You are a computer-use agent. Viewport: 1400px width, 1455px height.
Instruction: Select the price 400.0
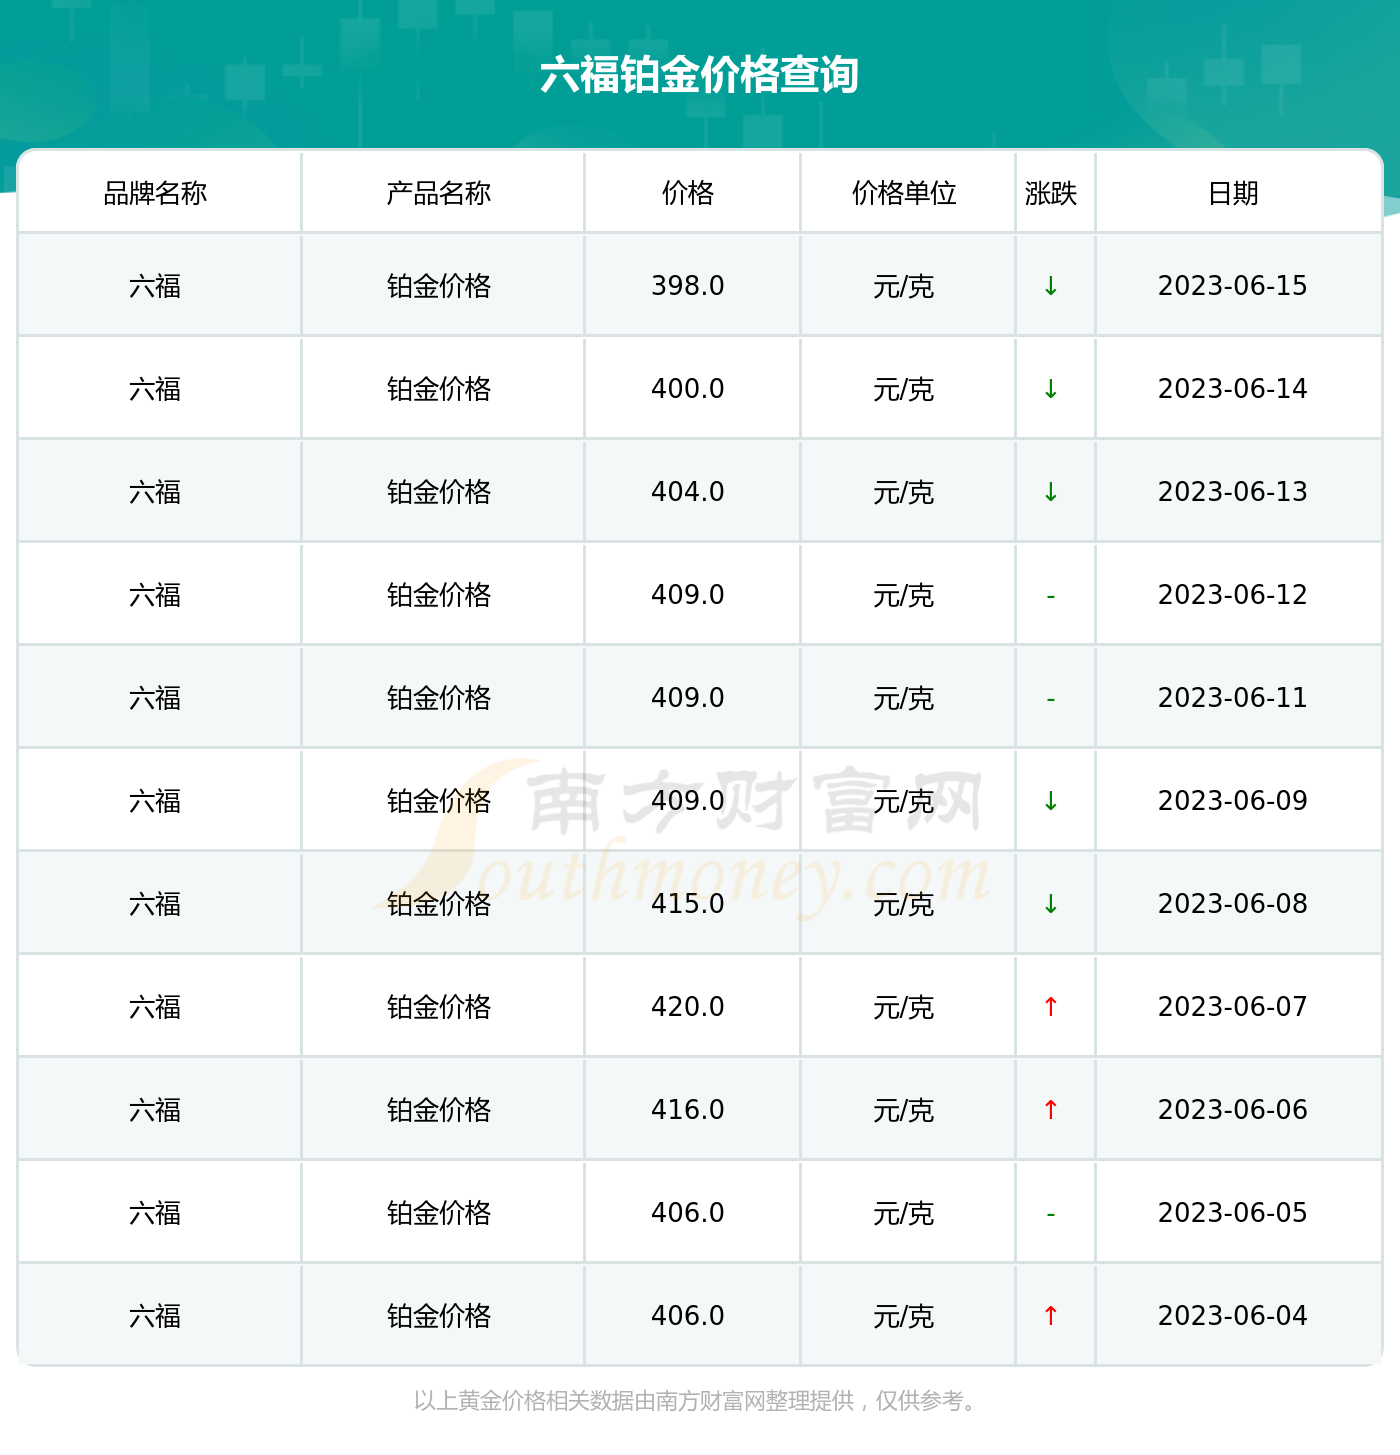[x=688, y=389]
